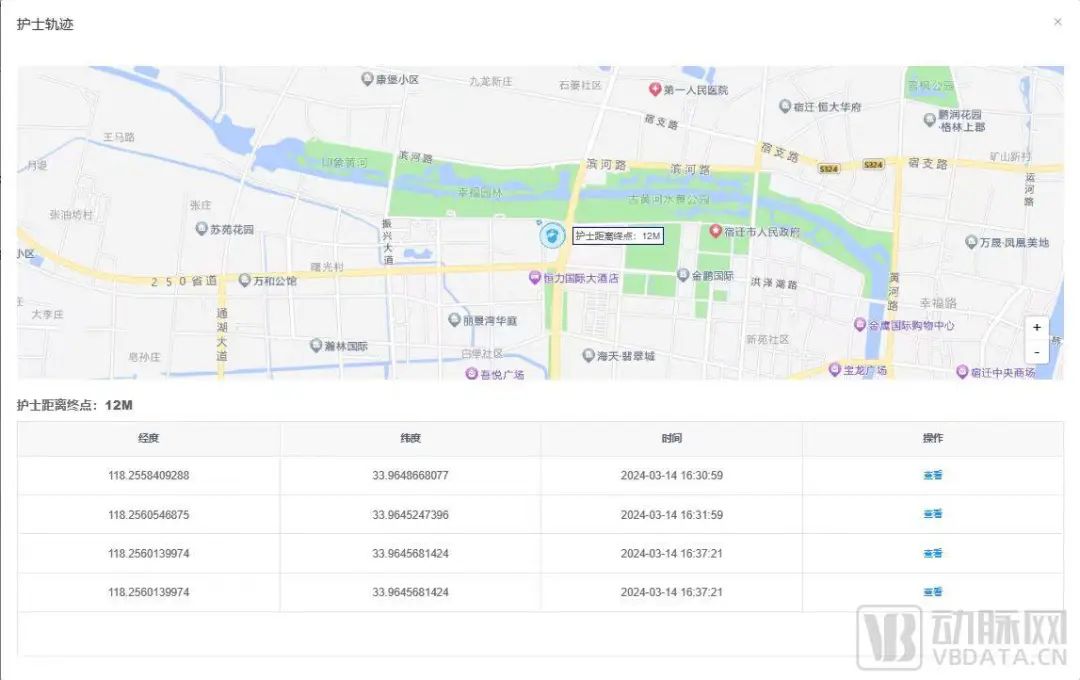Close the 护士轨迹 dialog
This screenshot has height=680, width=1080.
point(1057,22)
